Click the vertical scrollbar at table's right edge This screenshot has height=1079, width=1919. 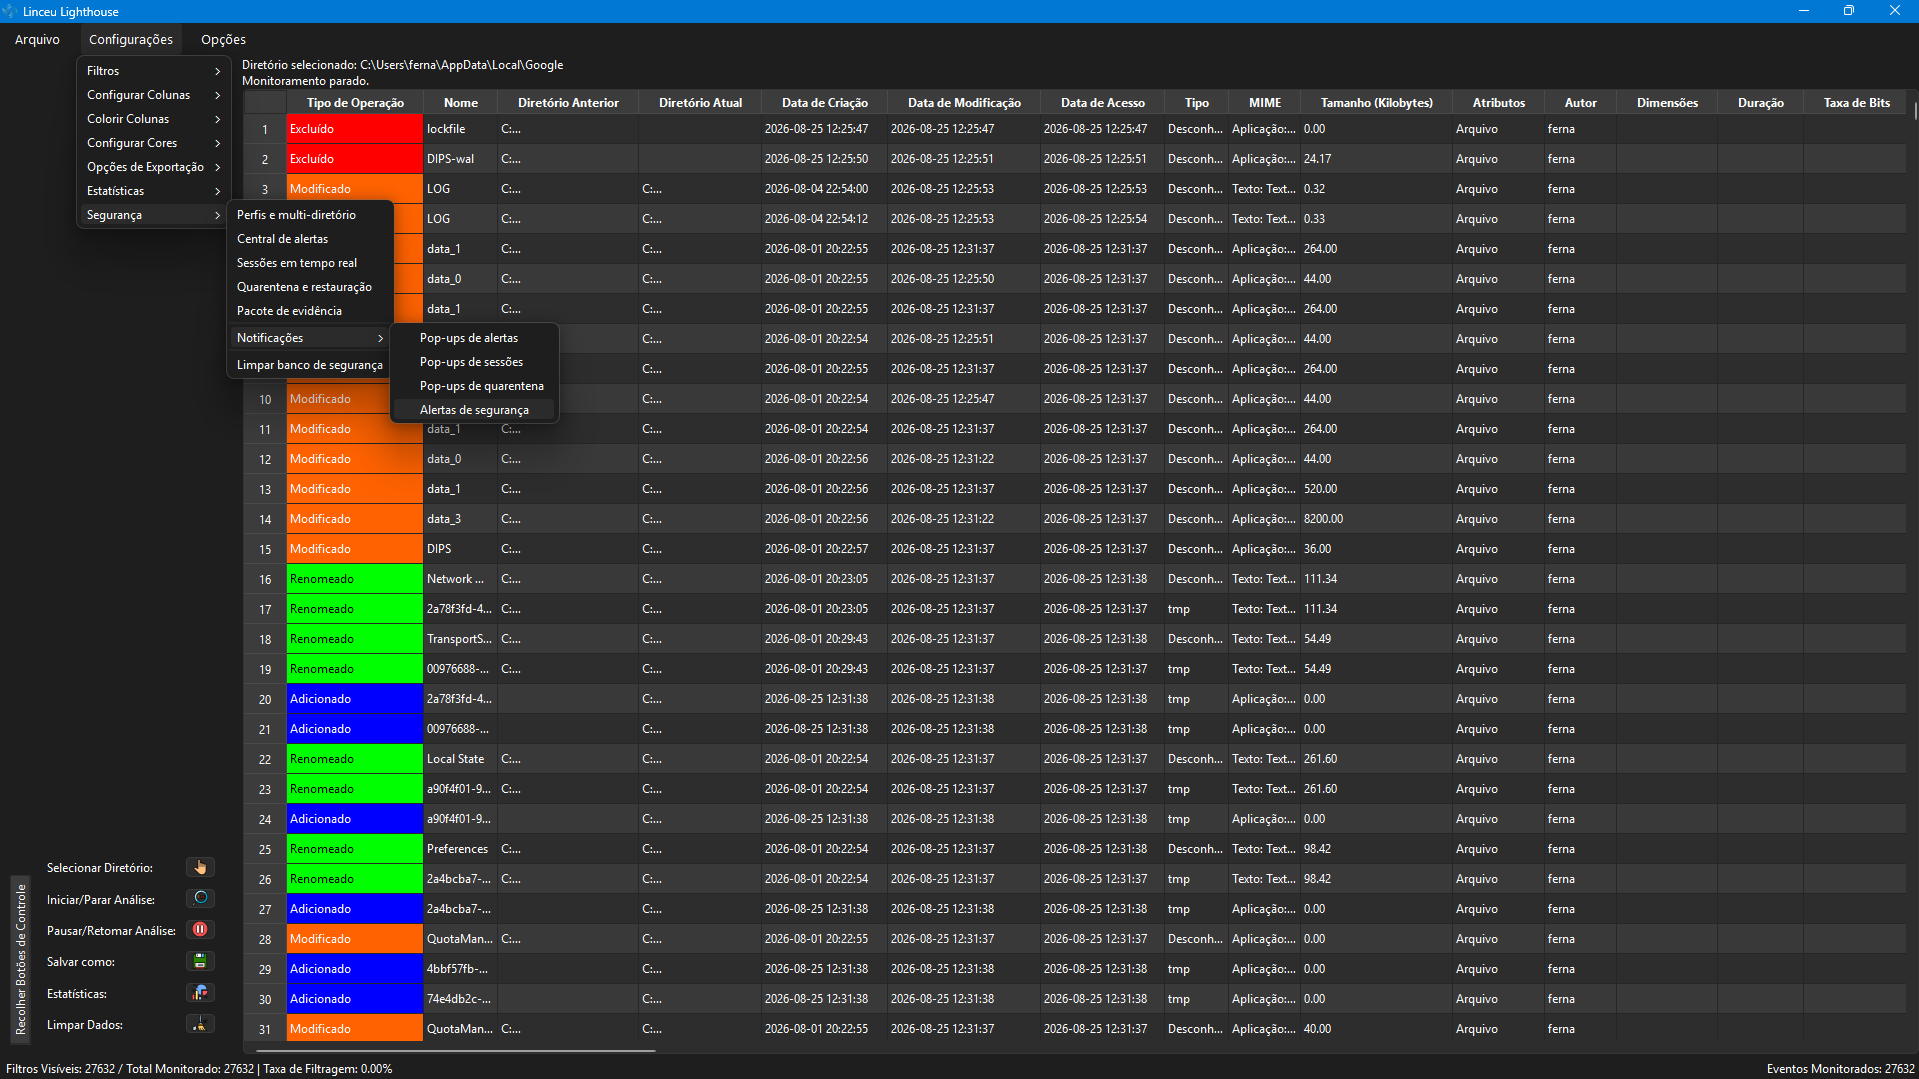1915,110
